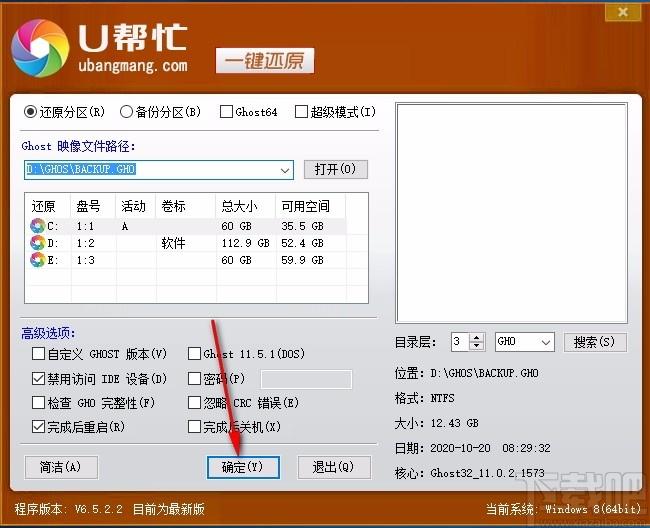The image size is (650, 528).
Task: Click the U帮忙 colorful logo icon
Action: coord(40,48)
